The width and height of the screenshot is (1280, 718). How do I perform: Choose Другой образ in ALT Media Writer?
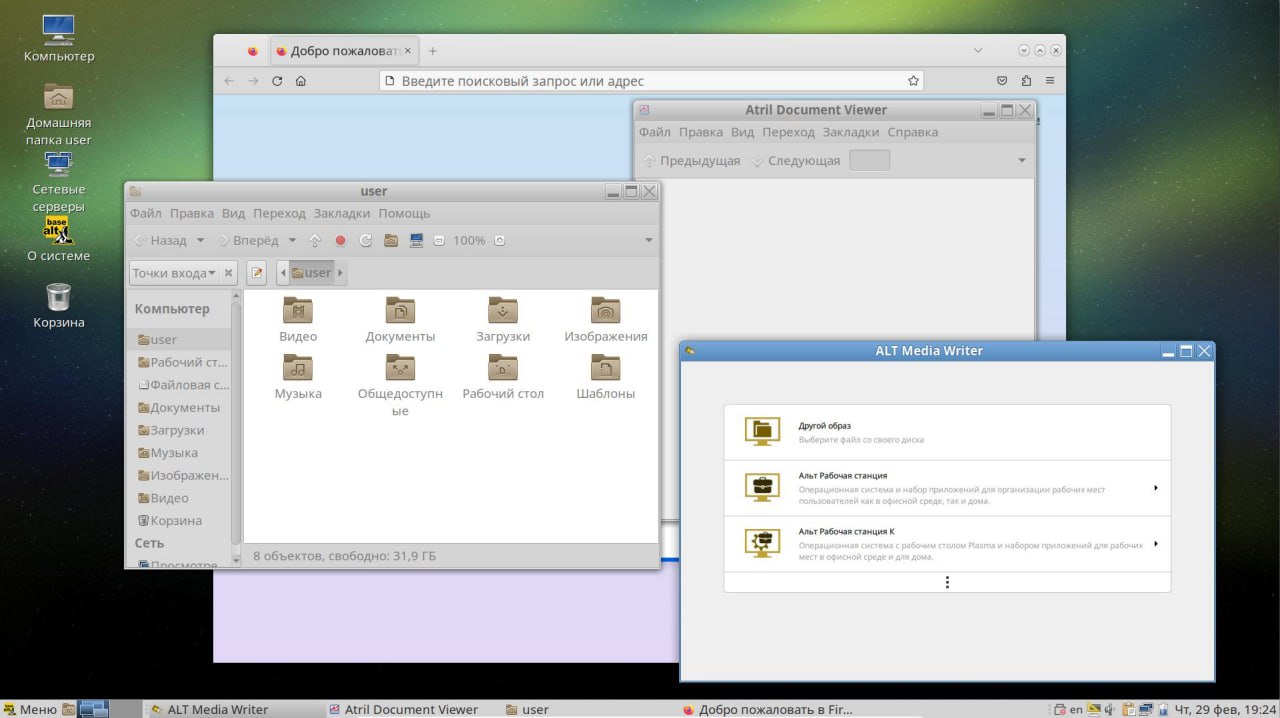pos(947,432)
